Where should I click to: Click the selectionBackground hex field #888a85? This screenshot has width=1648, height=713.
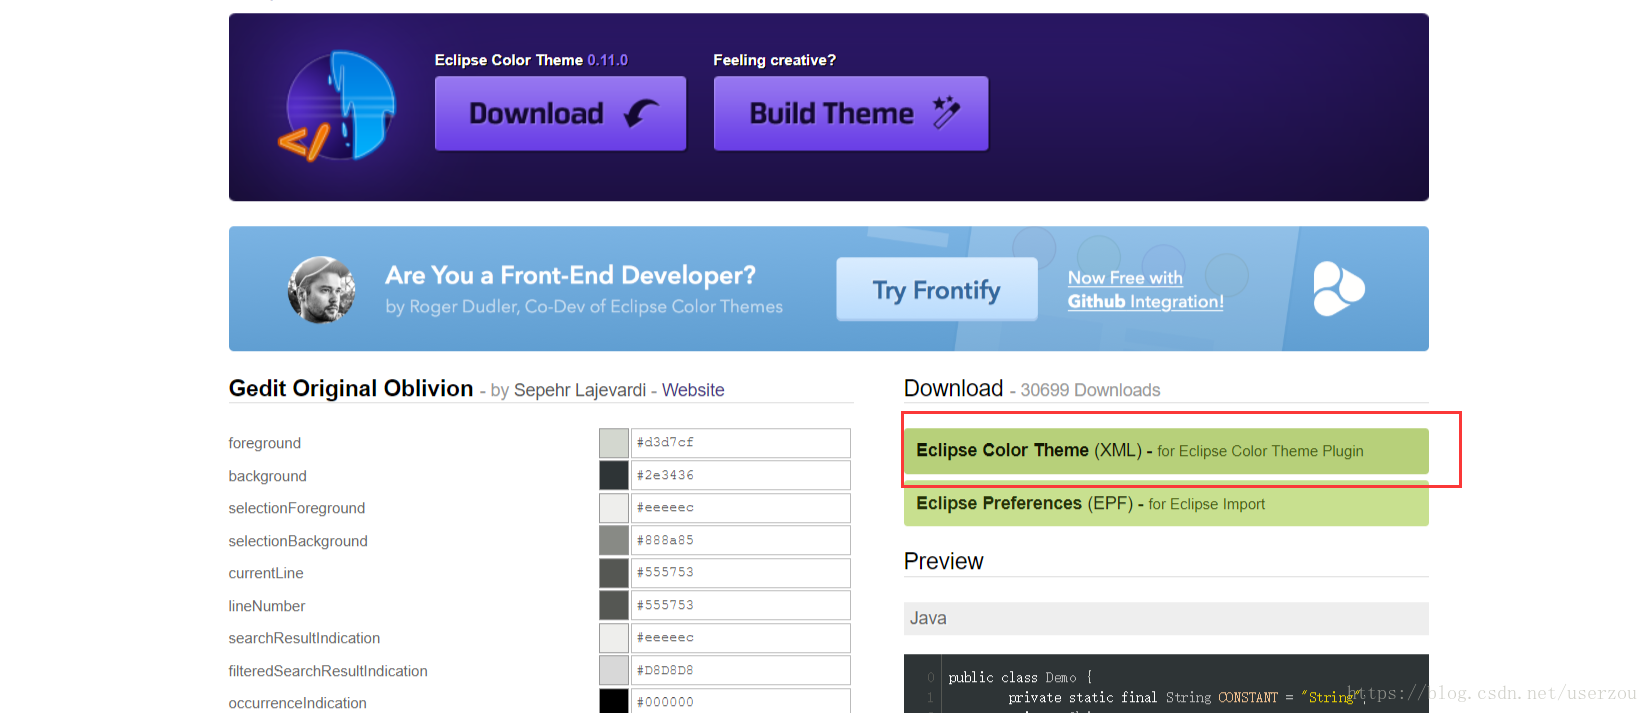click(x=741, y=540)
